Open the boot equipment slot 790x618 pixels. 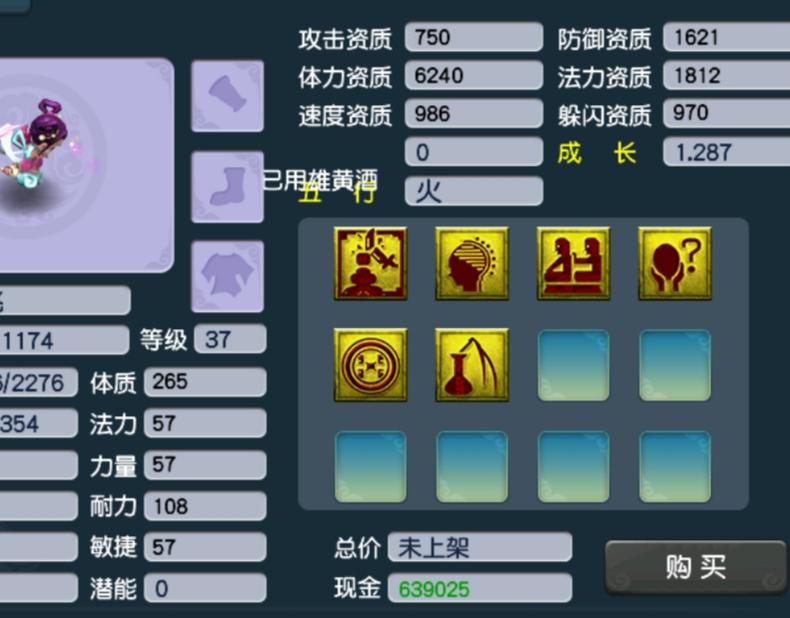coord(228,187)
